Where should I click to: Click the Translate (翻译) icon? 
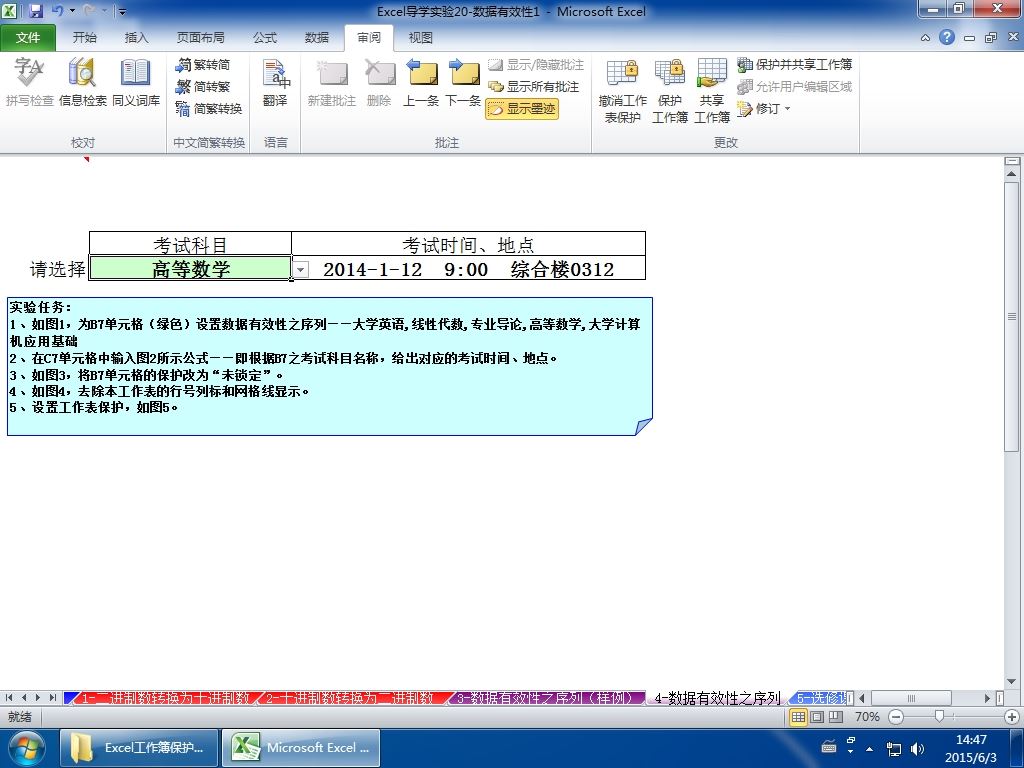[276, 82]
